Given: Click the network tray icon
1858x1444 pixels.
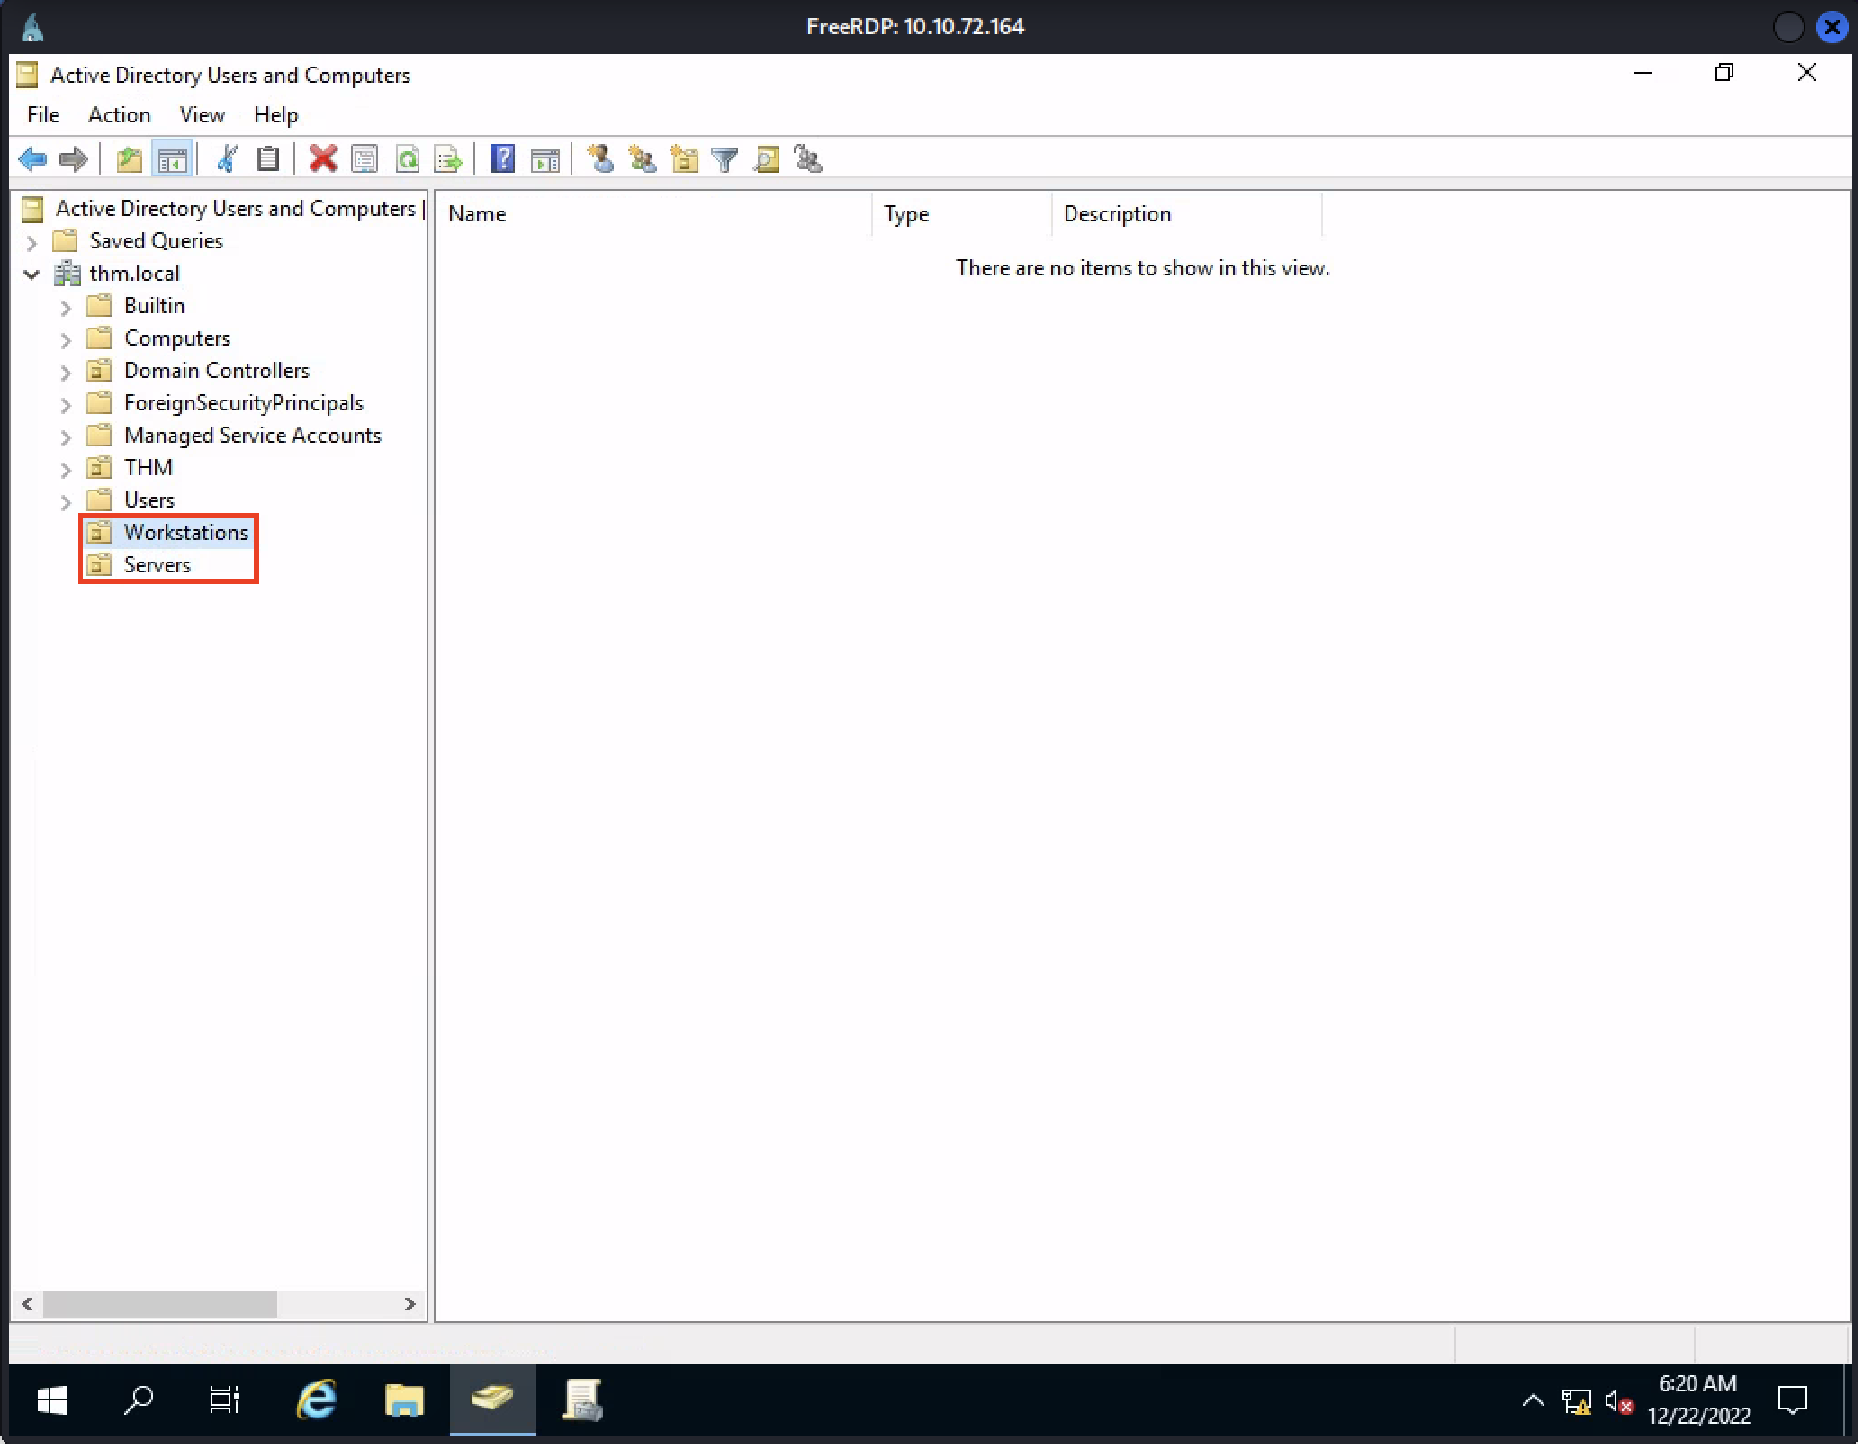Looking at the screenshot, I should (1576, 1402).
